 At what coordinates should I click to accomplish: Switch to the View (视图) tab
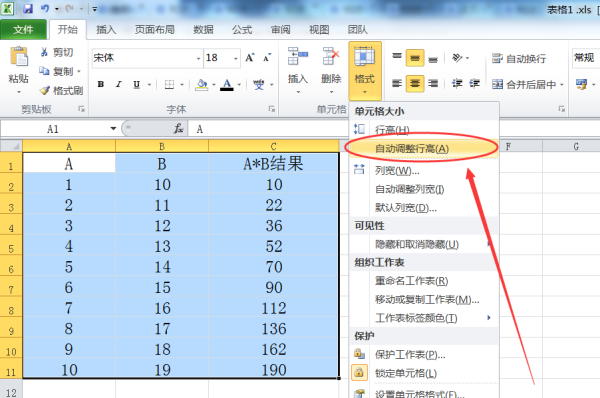[x=319, y=29]
